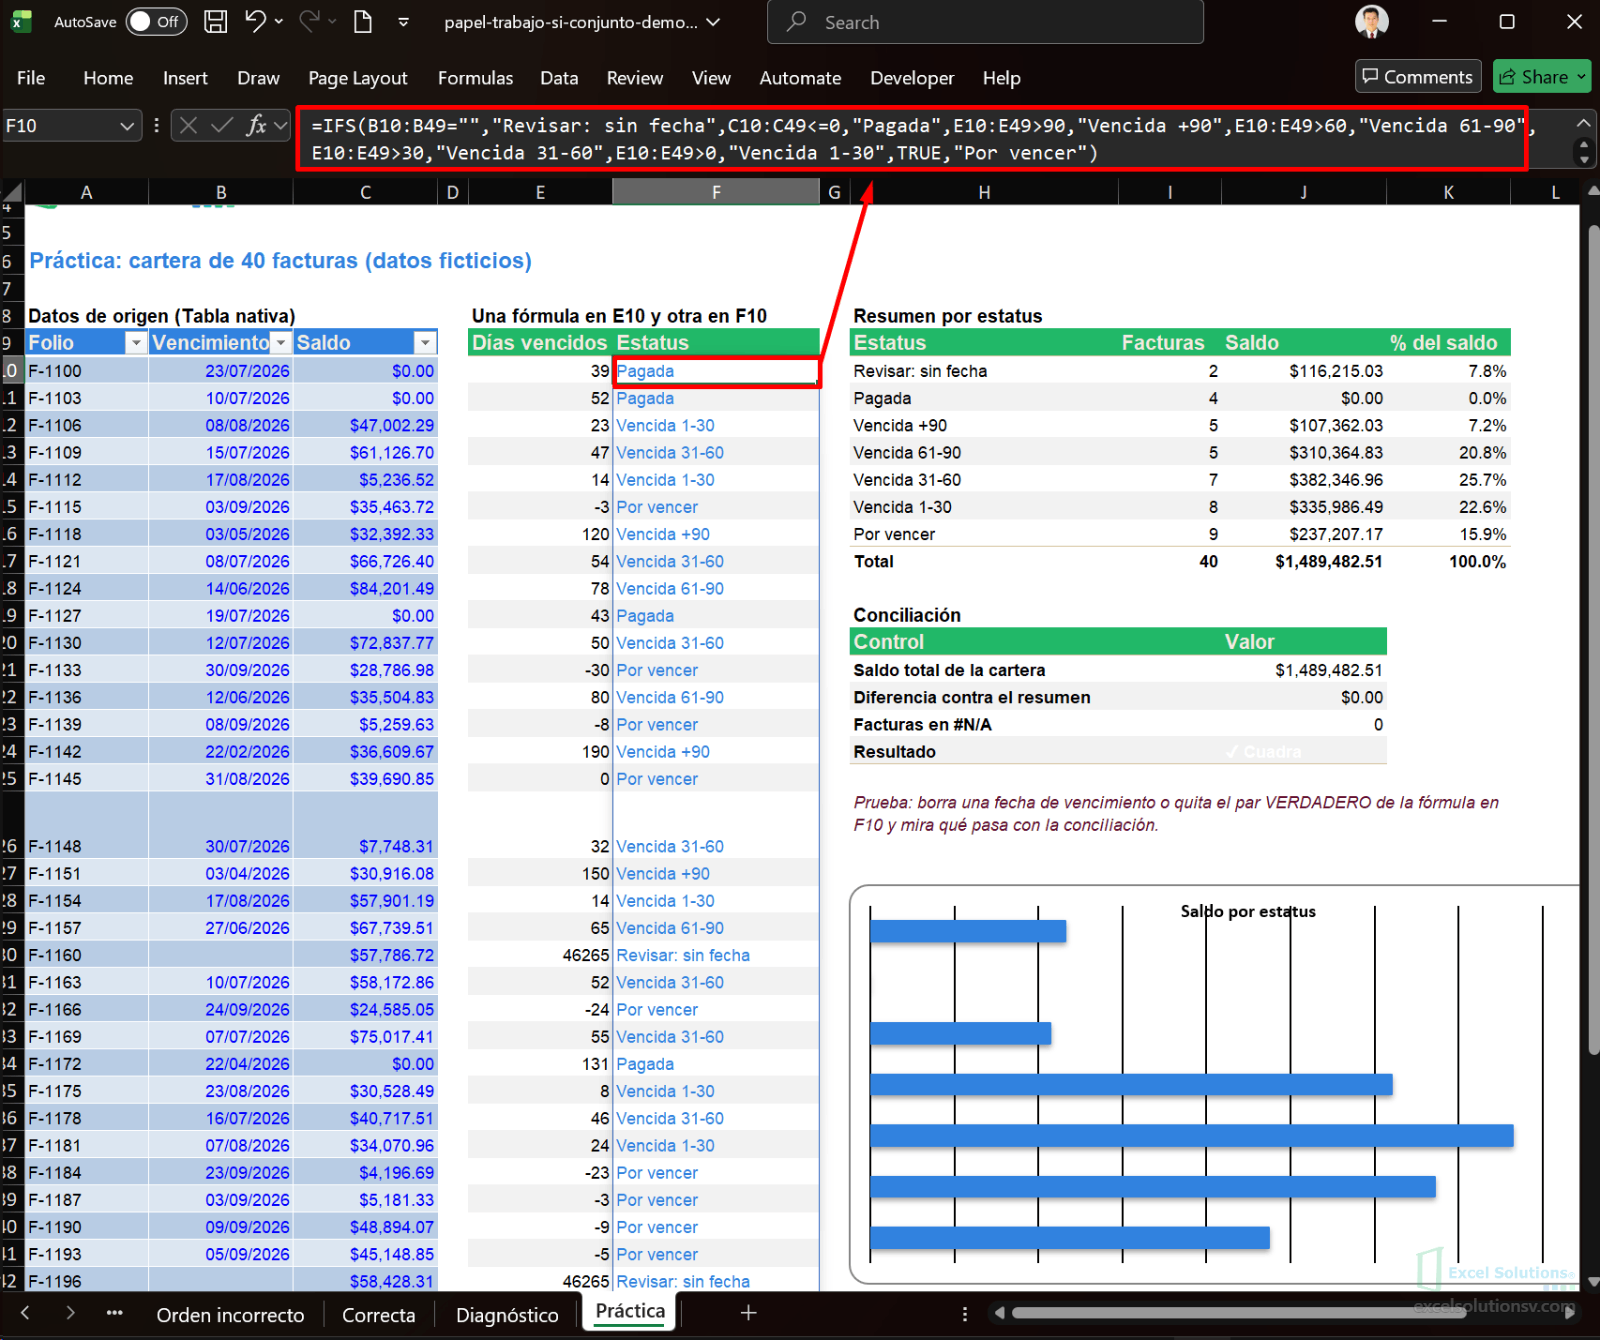This screenshot has height=1340, width=1600.
Task: Click the Vencida +90 status for 120 days
Action: 716,534
